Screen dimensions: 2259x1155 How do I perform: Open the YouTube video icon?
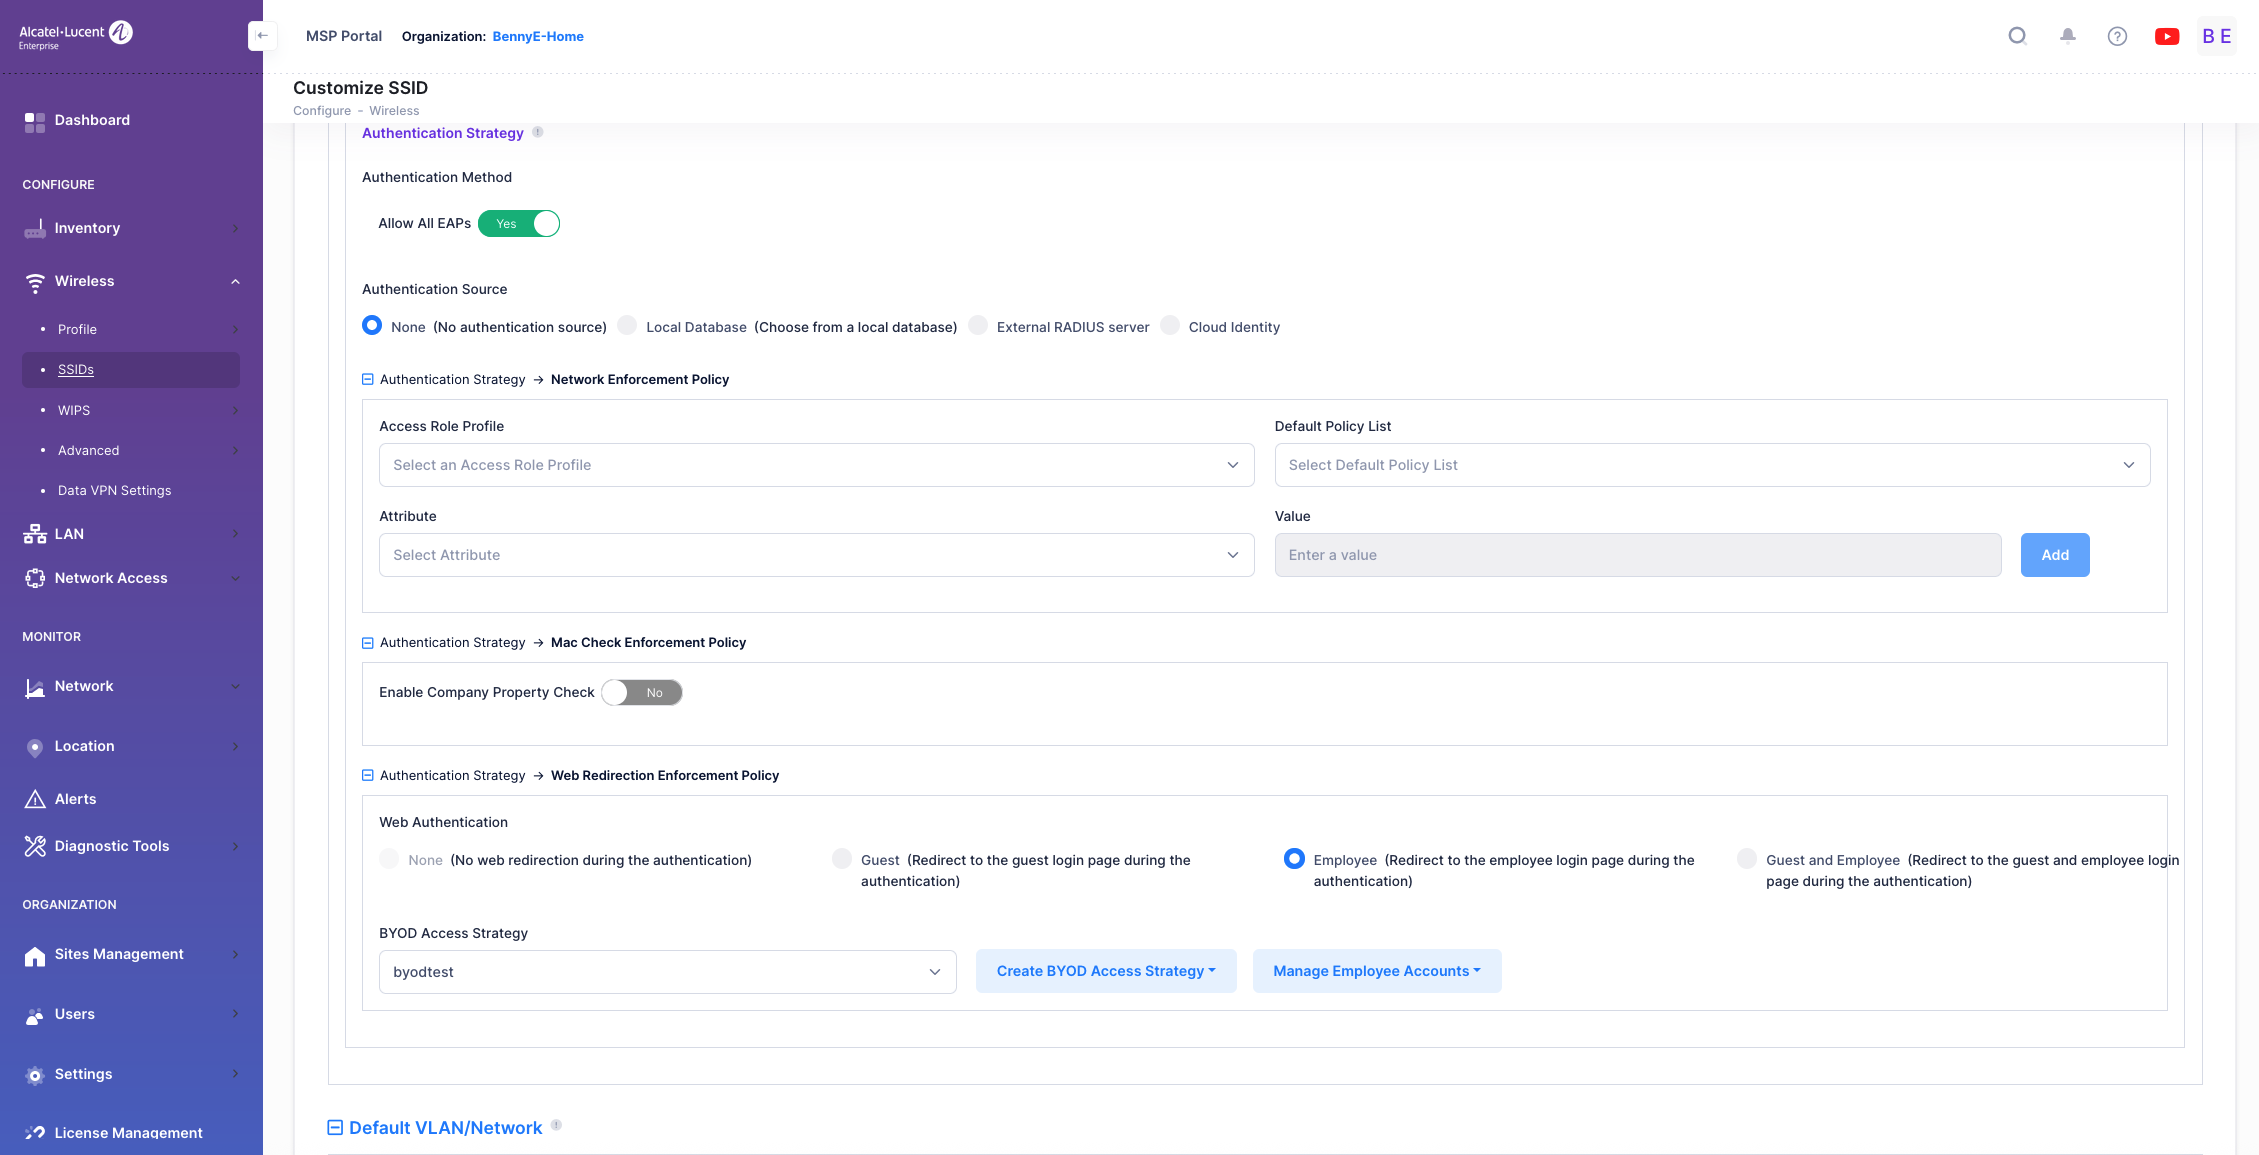click(x=2167, y=36)
